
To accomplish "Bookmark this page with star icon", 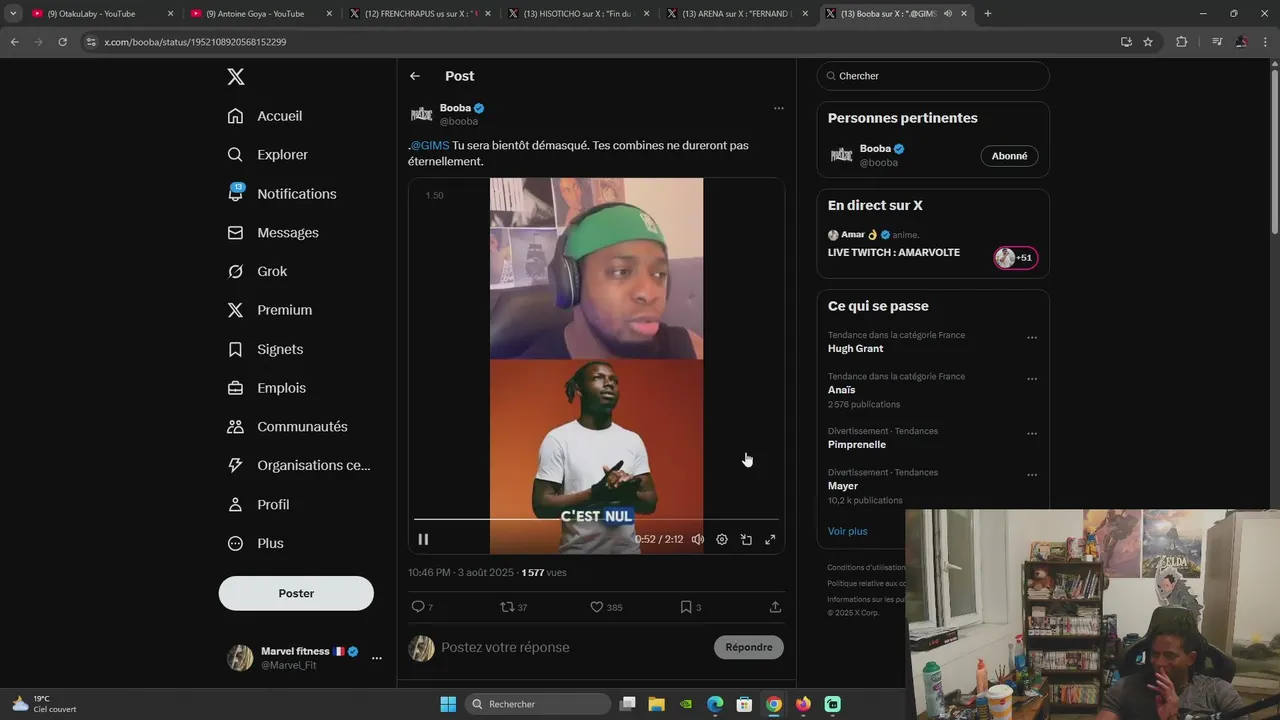I will tap(1148, 42).
